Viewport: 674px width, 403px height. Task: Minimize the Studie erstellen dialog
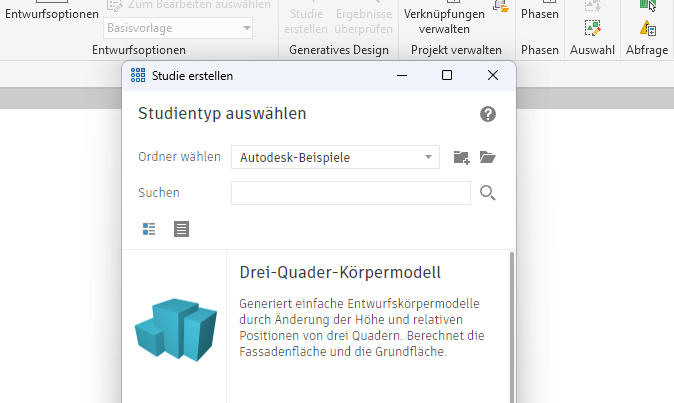[402, 75]
